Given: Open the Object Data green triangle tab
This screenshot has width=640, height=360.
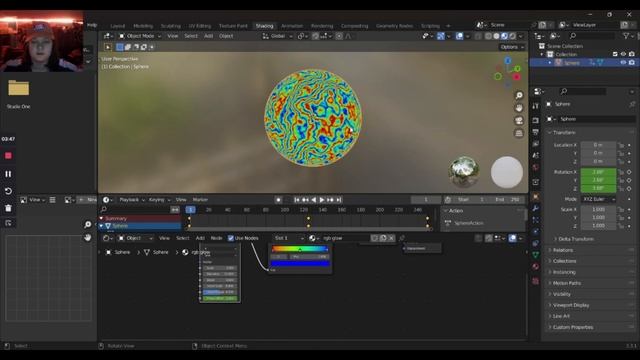Looking at the screenshot, I should [536, 255].
